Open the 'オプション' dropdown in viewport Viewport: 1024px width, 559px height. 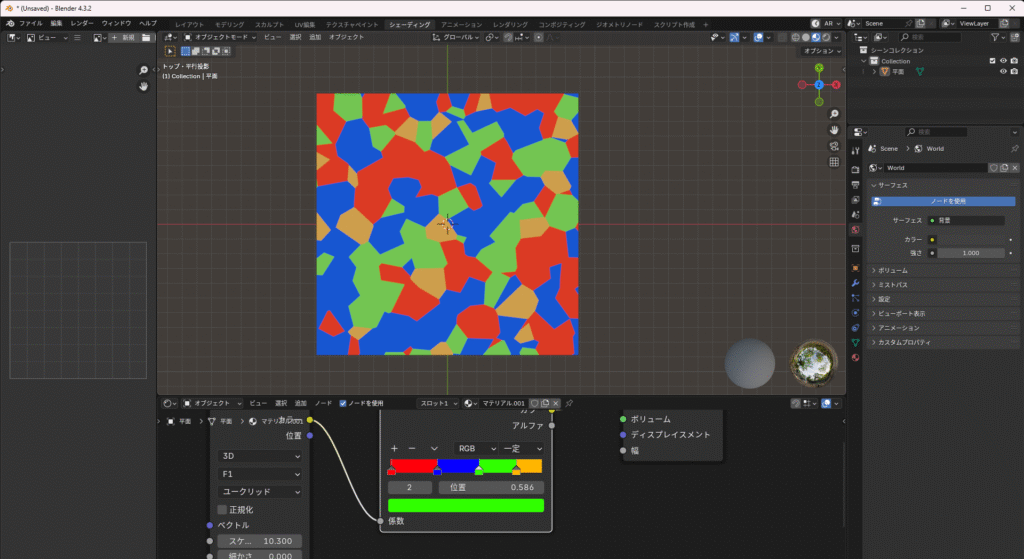[822, 51]
